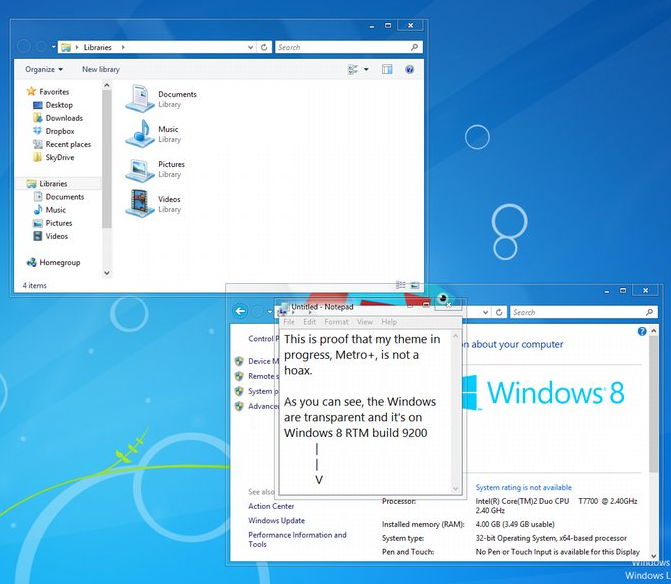Open the Videos library icon in main pane
The image size is (671, 584).
140,204
